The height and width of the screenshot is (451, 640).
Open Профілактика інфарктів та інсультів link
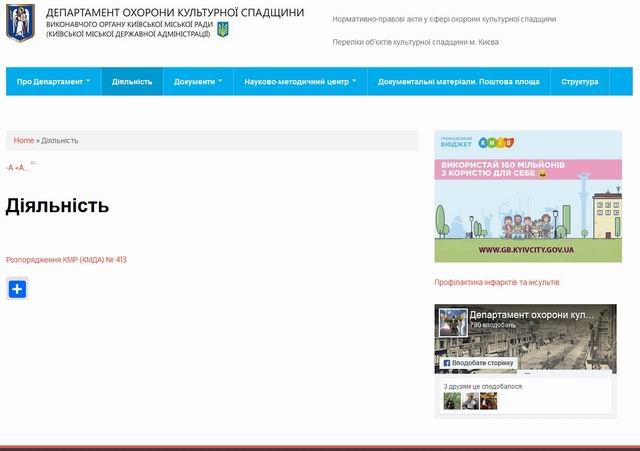coord(497,282)
